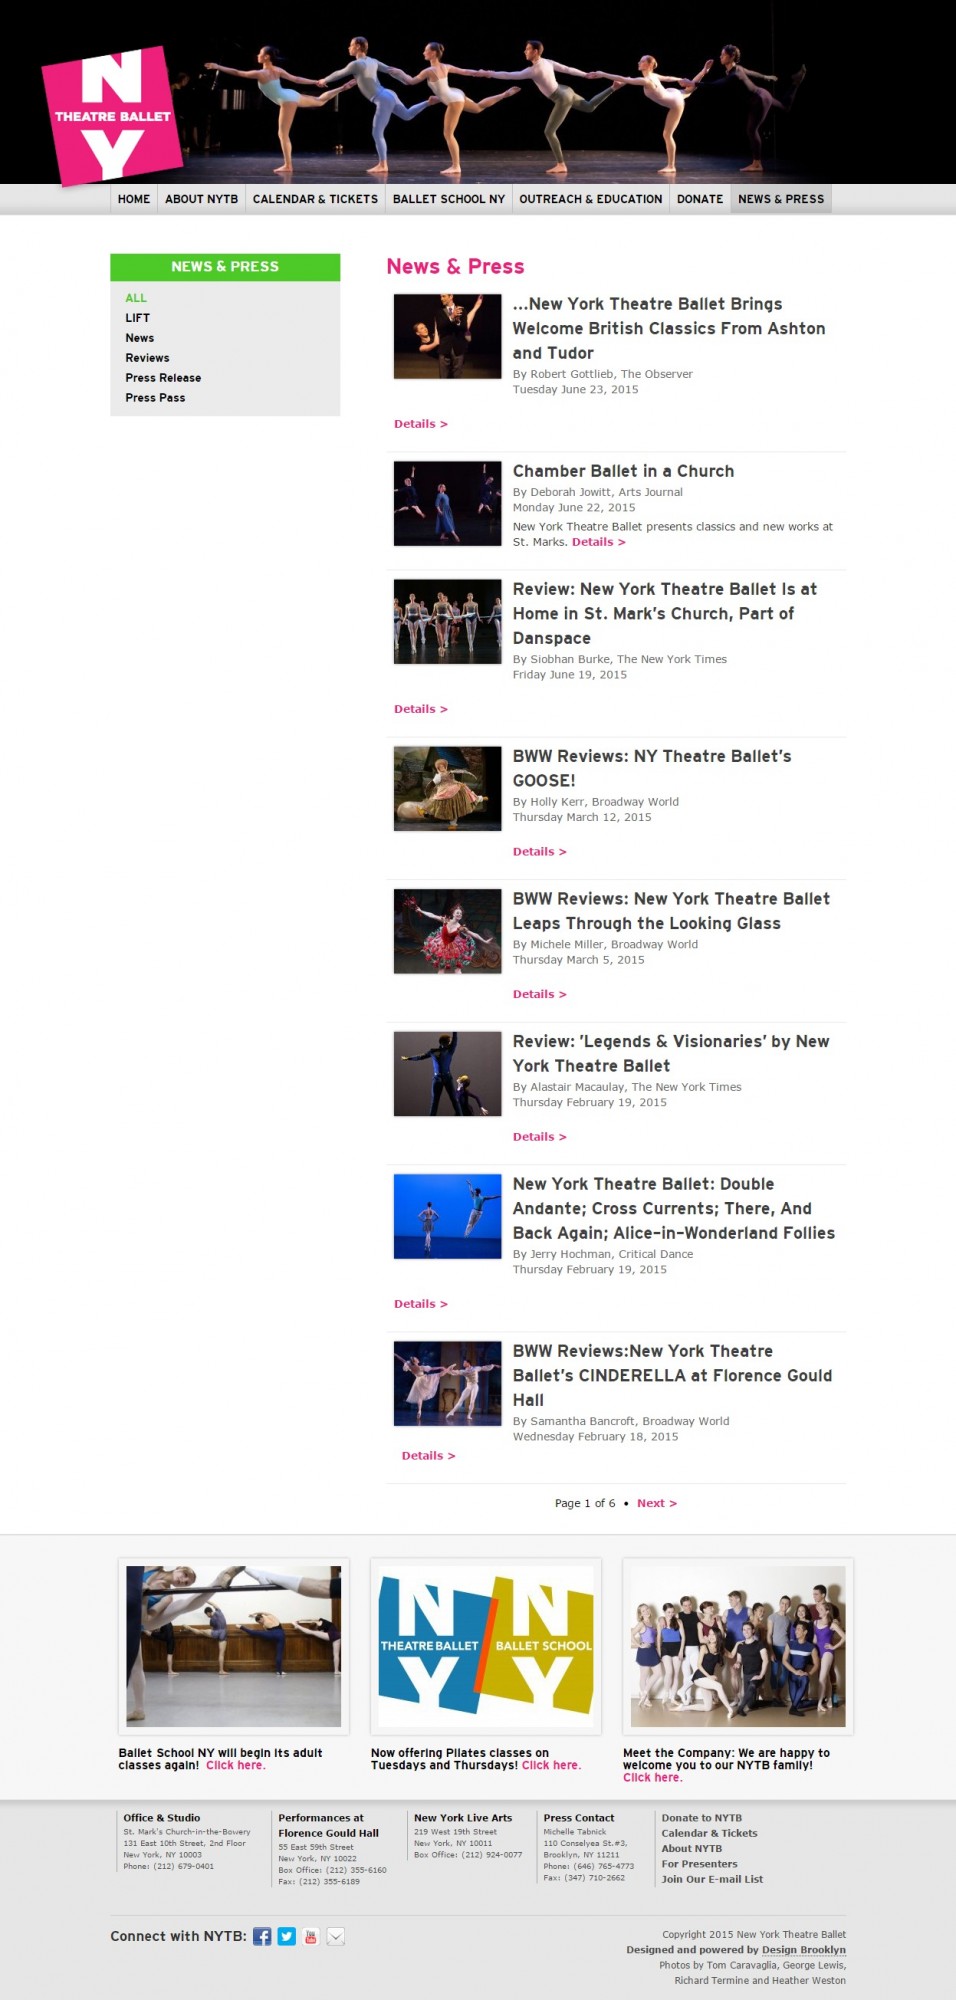
Task: Click Meet the Company group photo
Action: pos(738,1646)
